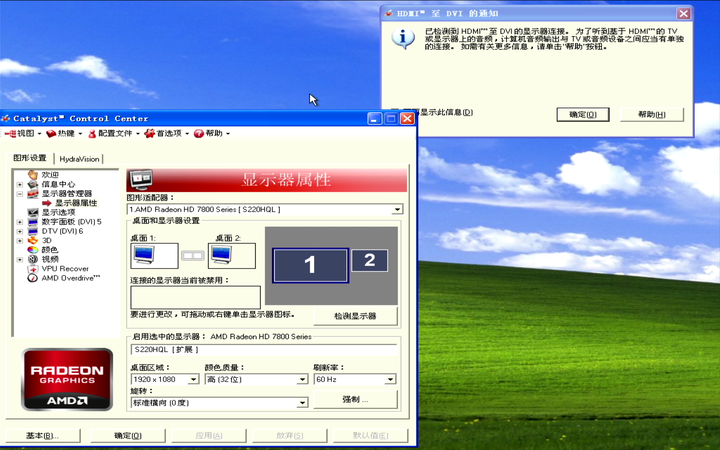Viewport: 720px width, 450px height.
Task: Open the 视图 menu
Action: (x=23, y=134)
